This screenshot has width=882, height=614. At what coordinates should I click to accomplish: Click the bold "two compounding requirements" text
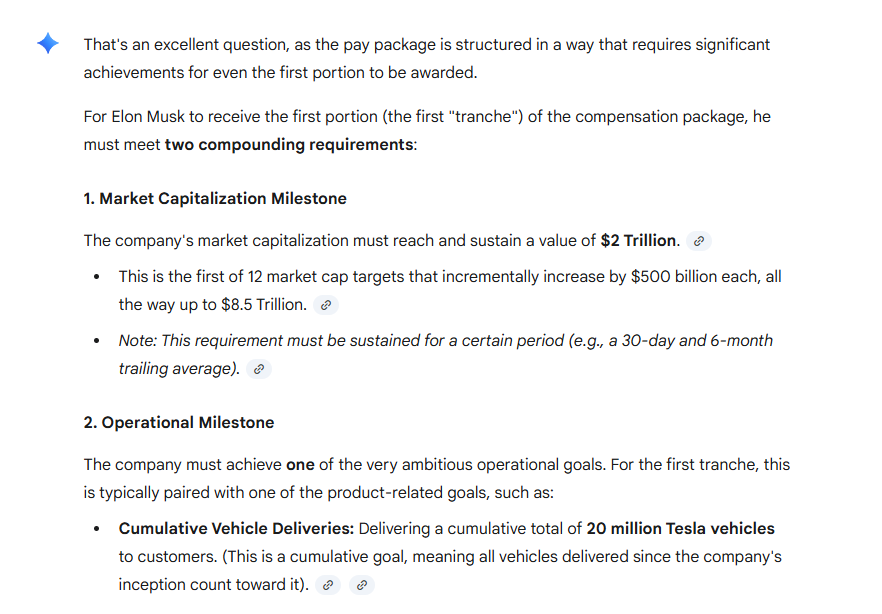(289, 145)
